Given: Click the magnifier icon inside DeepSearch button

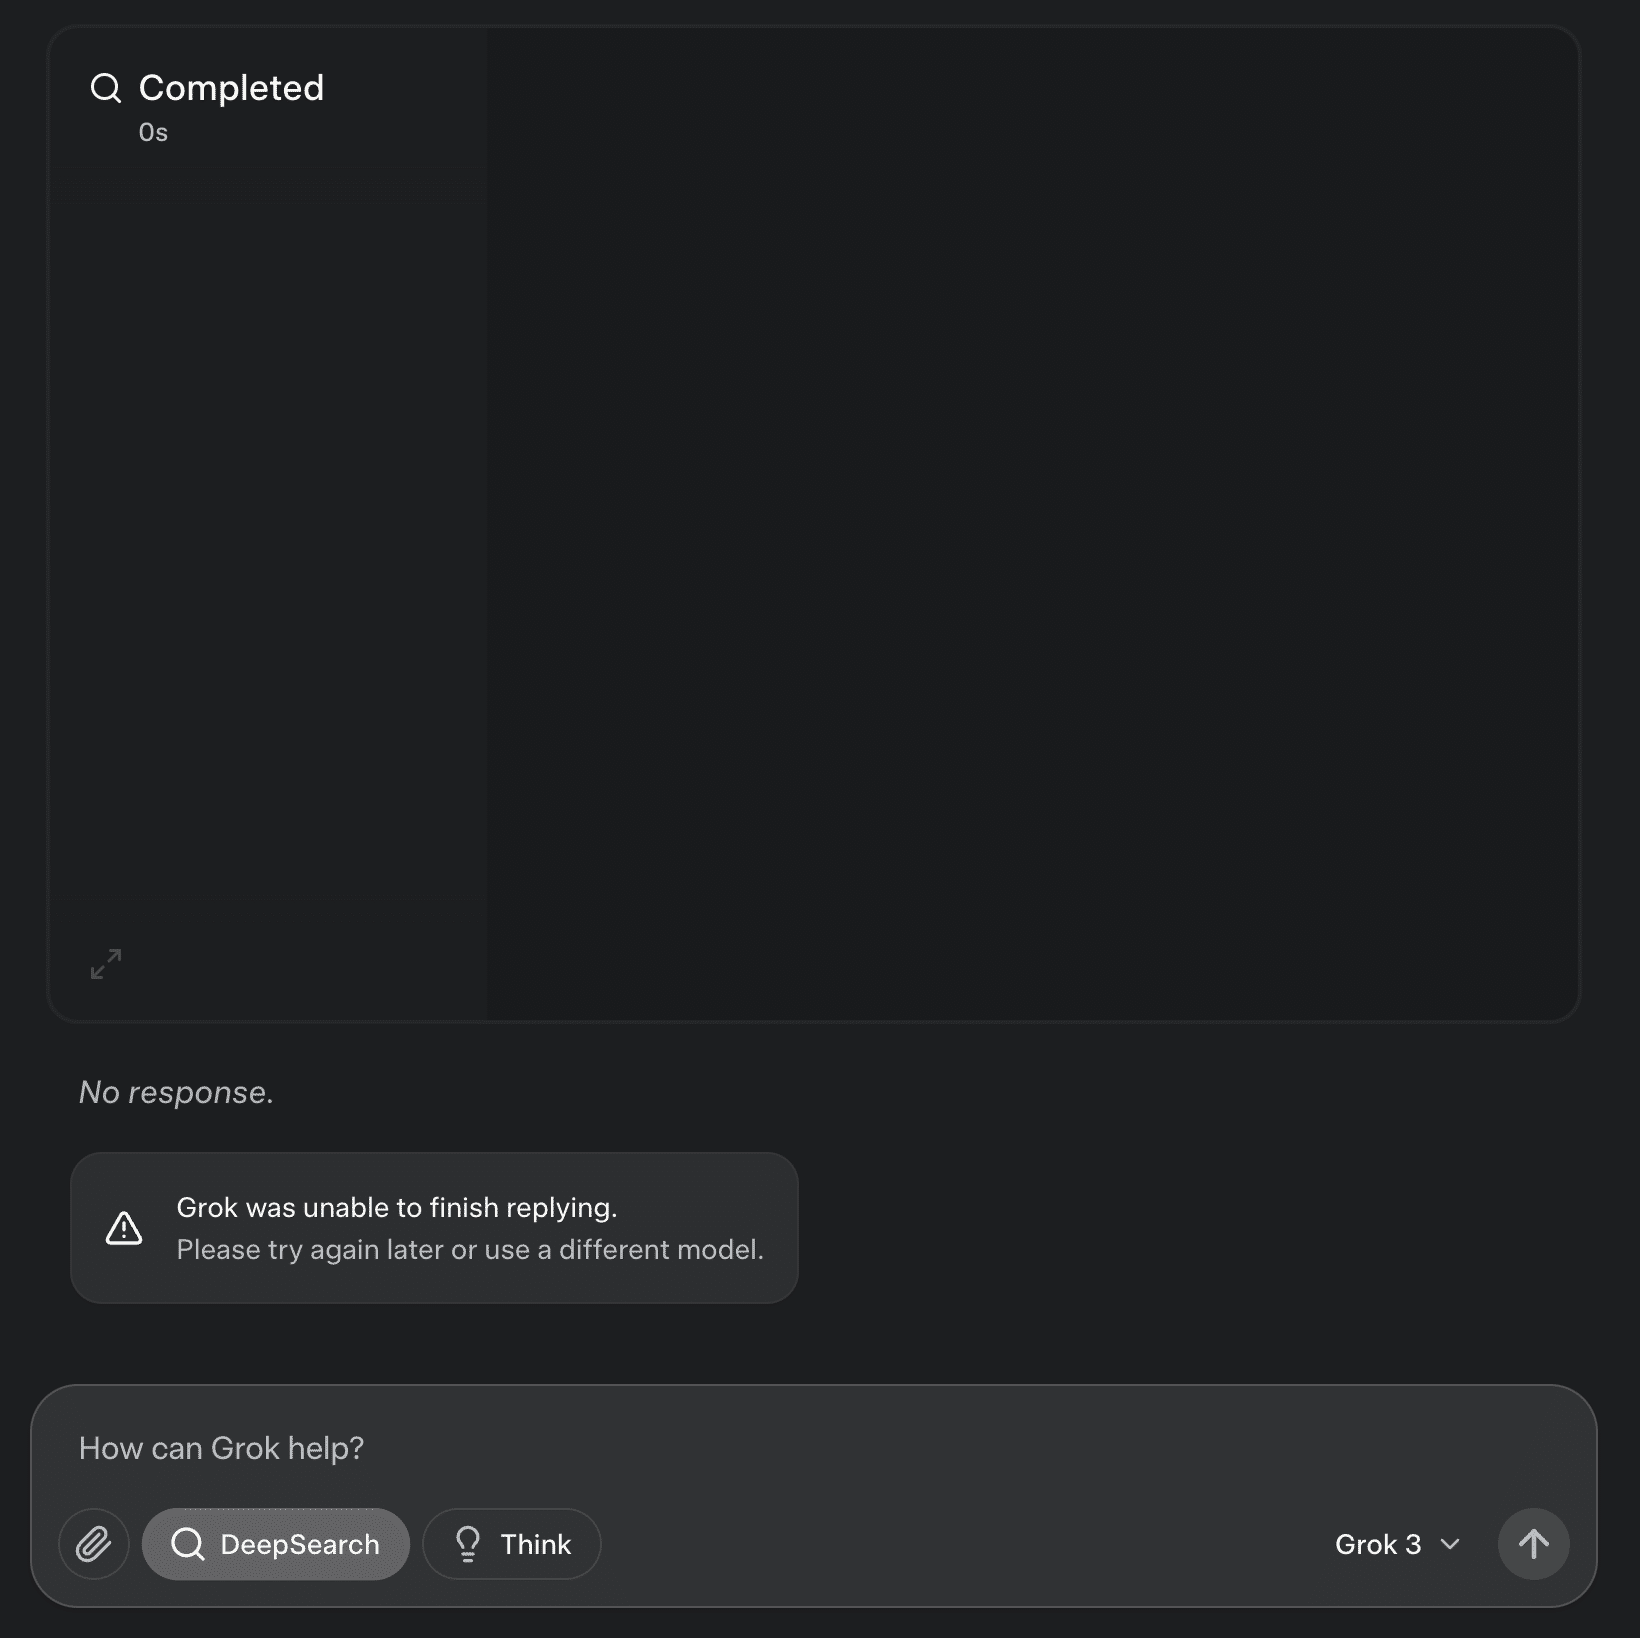Looking at the screenshot, I should [x=188, y=1544].
